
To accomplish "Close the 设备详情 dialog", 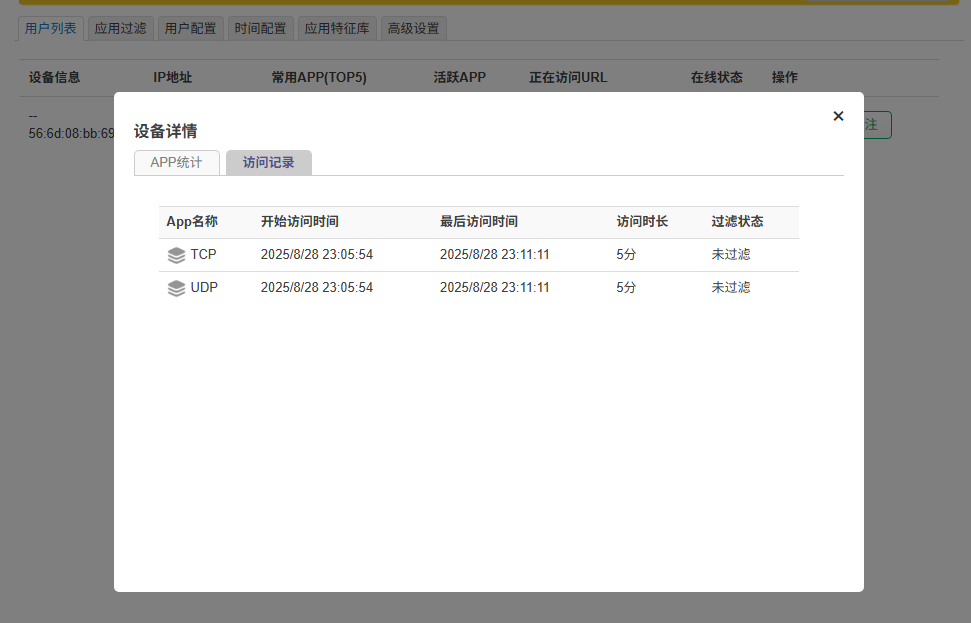I will [x=838, y=116].
